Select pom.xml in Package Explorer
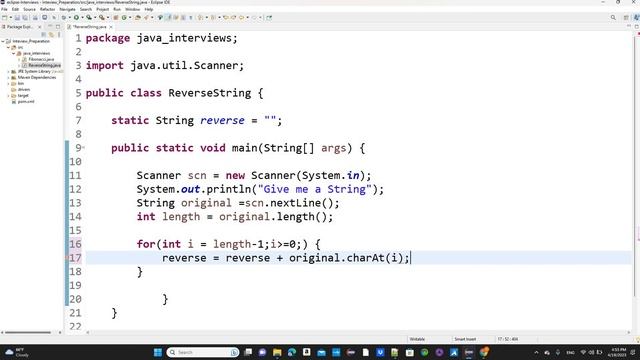 click(26, 102)
